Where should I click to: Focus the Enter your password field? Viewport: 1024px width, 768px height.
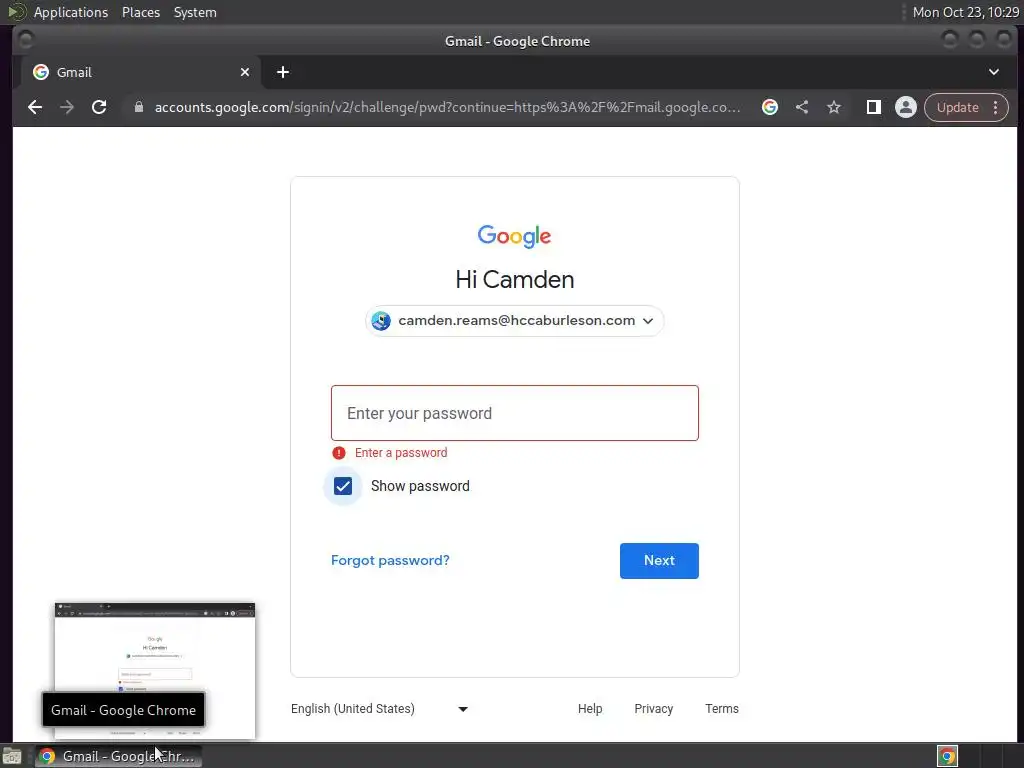[515, 413]
